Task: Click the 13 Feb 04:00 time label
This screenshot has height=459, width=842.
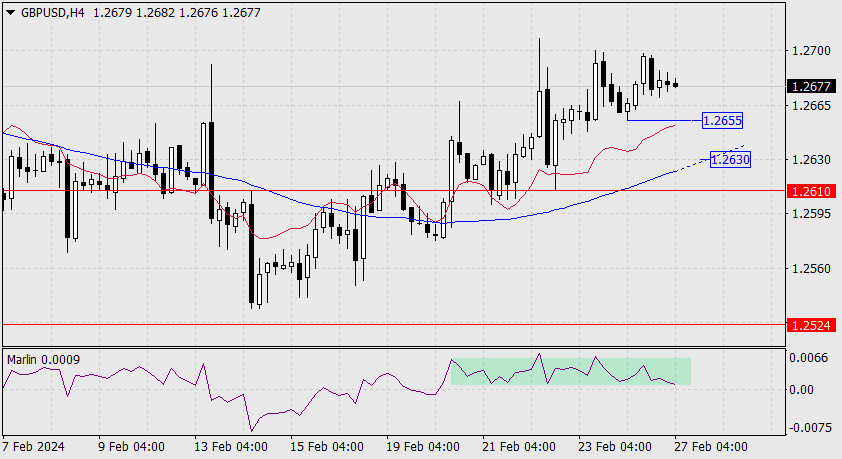Action: (230, 447)
